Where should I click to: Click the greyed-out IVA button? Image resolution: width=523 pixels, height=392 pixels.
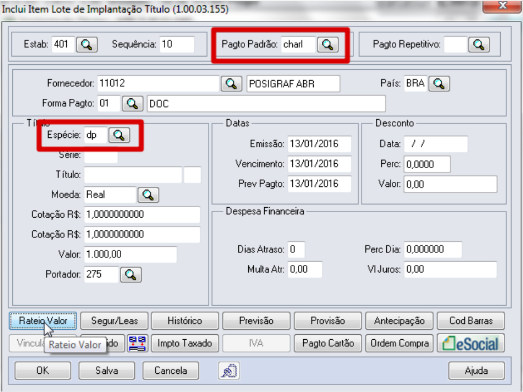click(256, 344)
